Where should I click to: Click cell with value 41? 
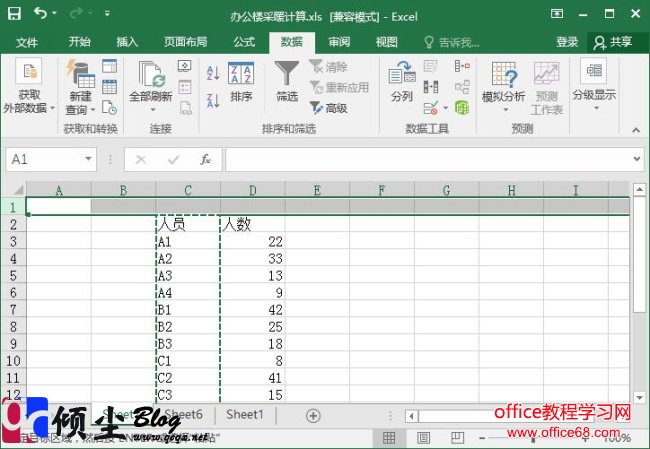tap(252, 378)
